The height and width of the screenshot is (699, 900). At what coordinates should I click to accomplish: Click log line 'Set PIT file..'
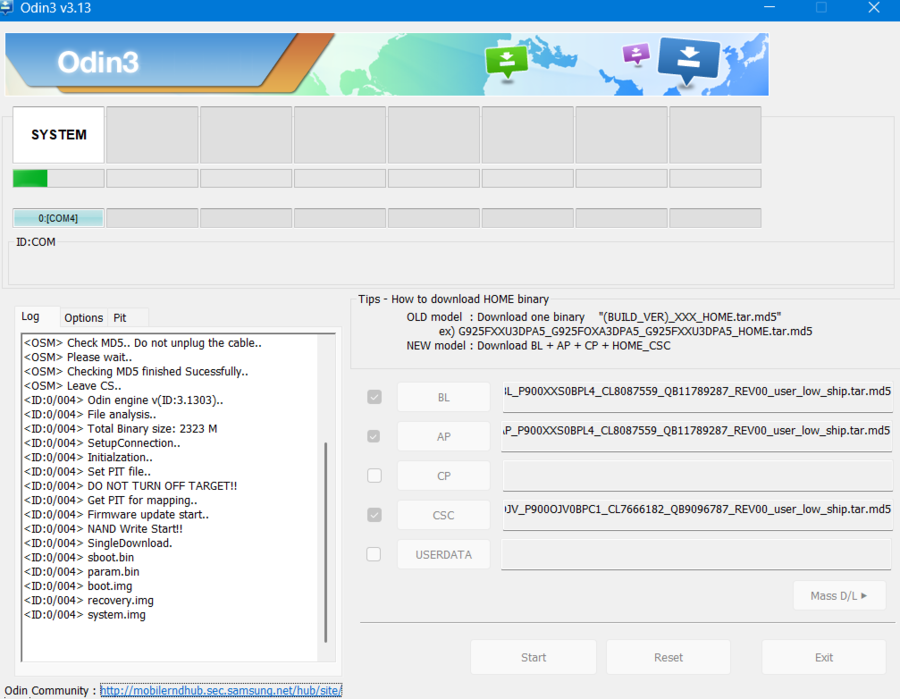click(x=87, y=472)
